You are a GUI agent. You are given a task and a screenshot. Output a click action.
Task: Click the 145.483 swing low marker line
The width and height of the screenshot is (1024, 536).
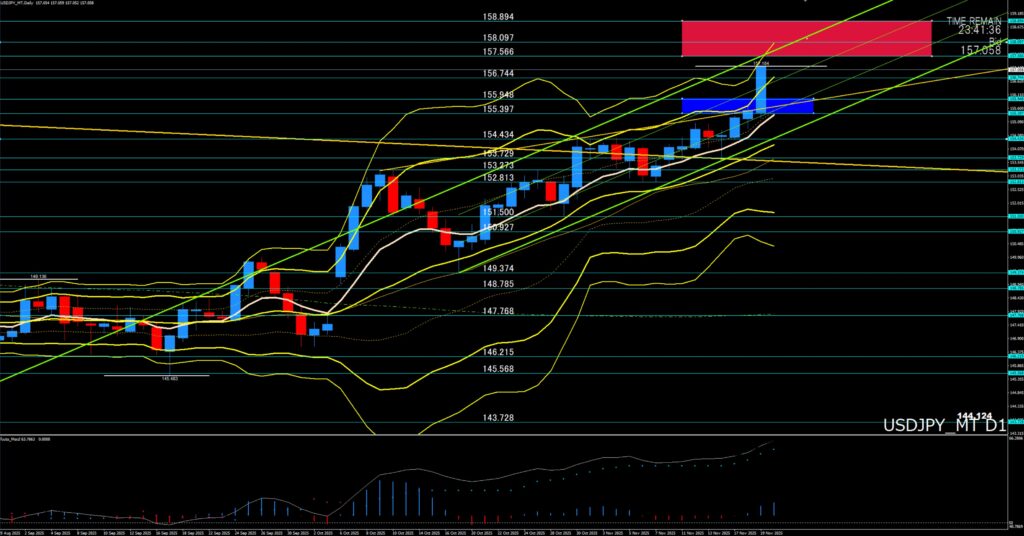(157, 376)
